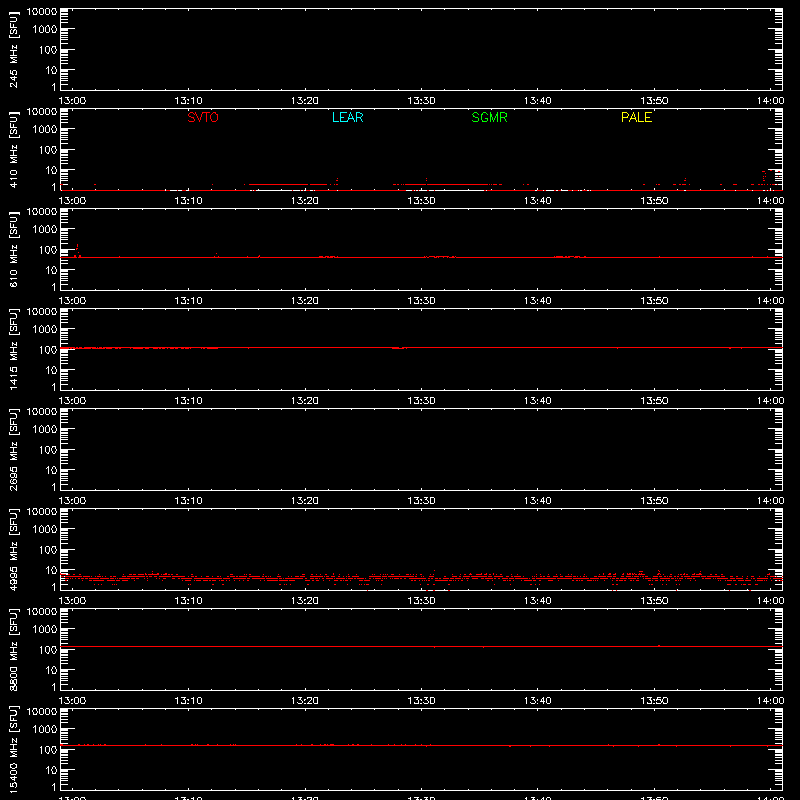This screenshot has height=800, width=800.
Task: Click the red SVTO station label
Action: [x=203, y=117]
